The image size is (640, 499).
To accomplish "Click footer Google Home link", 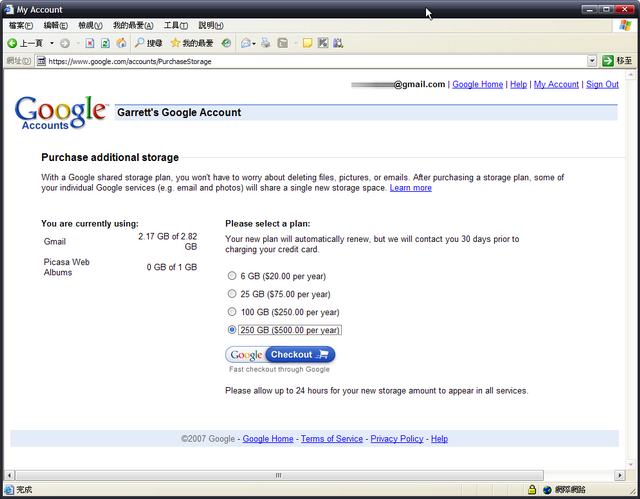I will 268,439.
